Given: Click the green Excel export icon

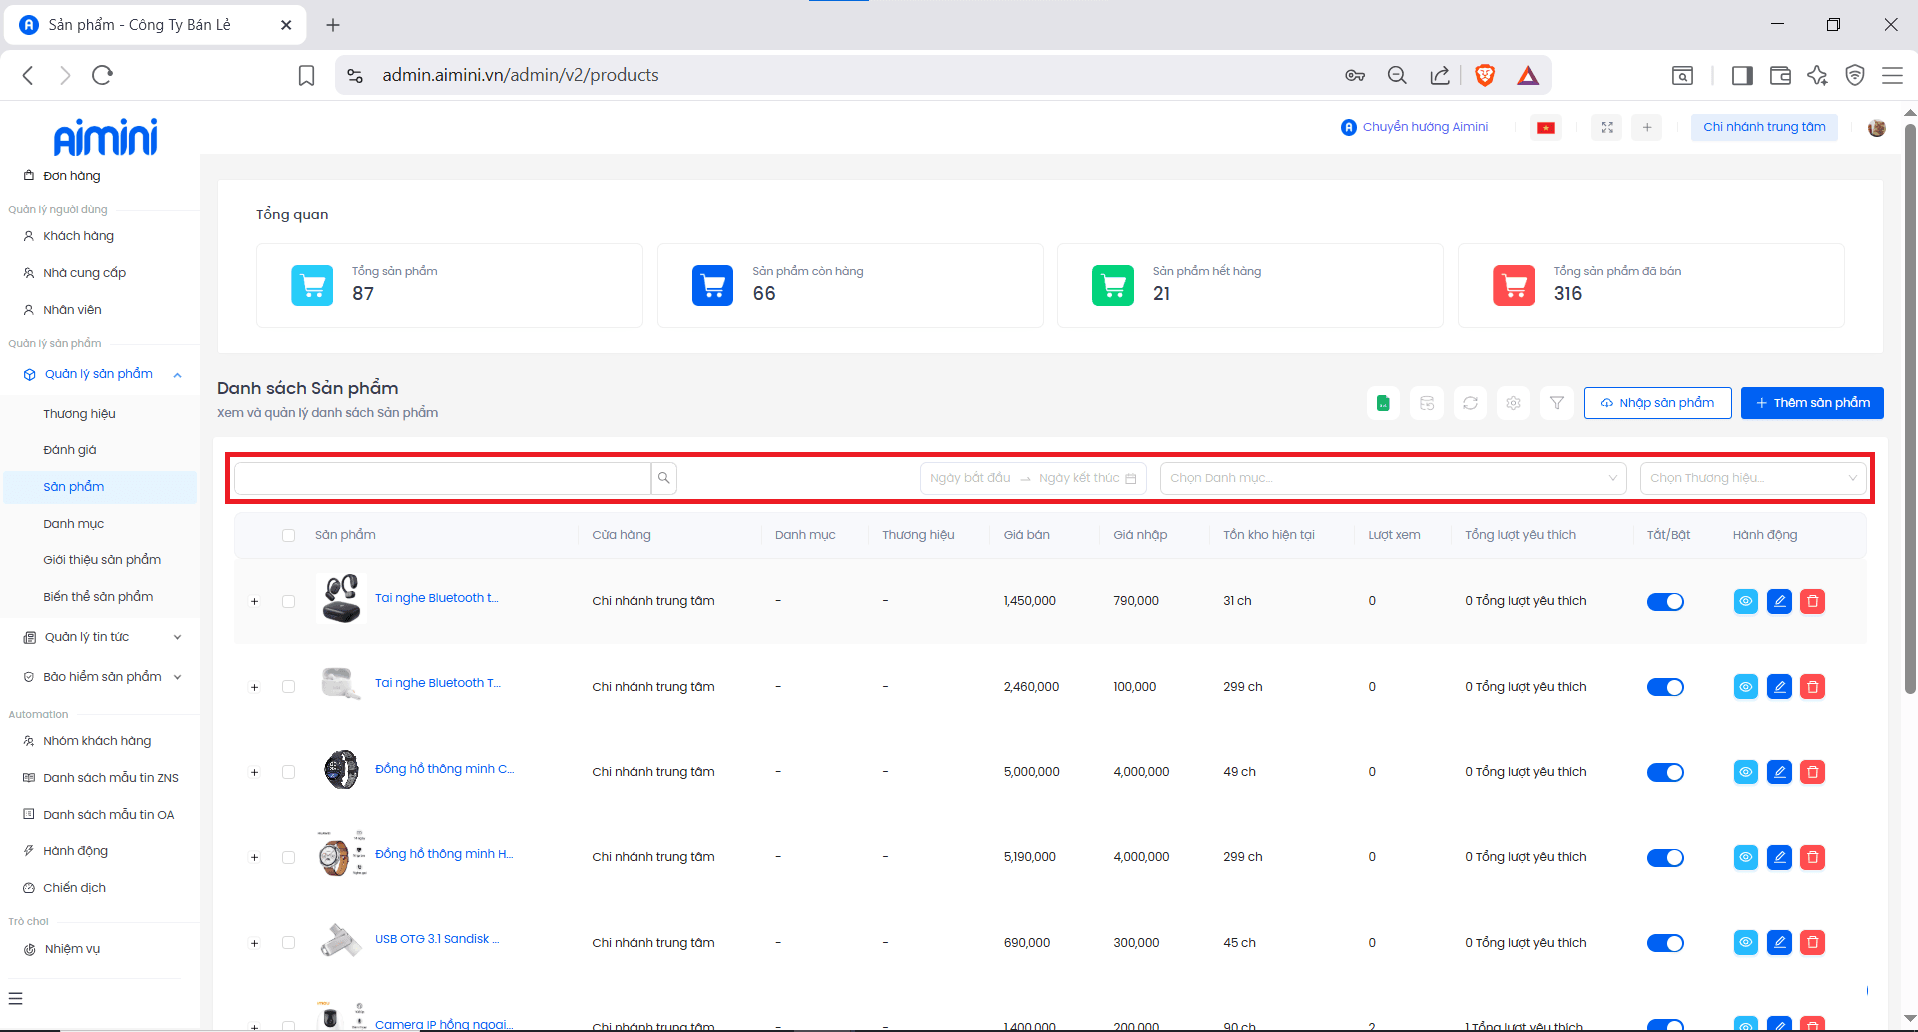Looking at the screenshot, I should pyautogui.click(x=1383, y=403).
